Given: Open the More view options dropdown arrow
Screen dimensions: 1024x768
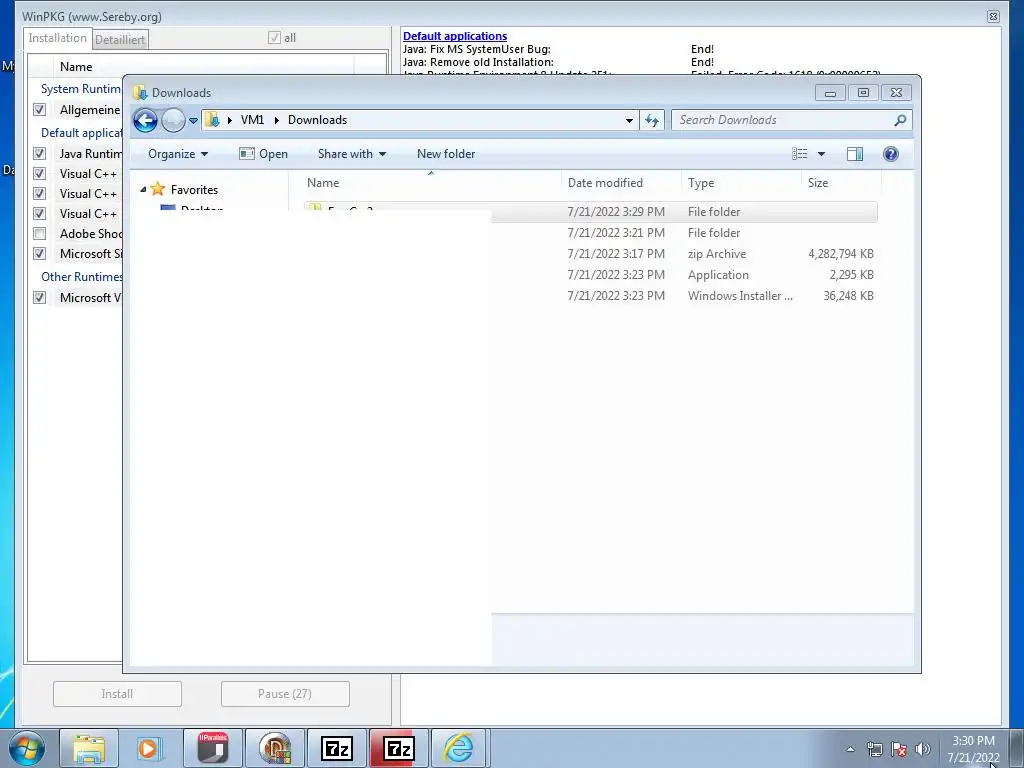Looking at the screenshot, I should tap(822, 154).
